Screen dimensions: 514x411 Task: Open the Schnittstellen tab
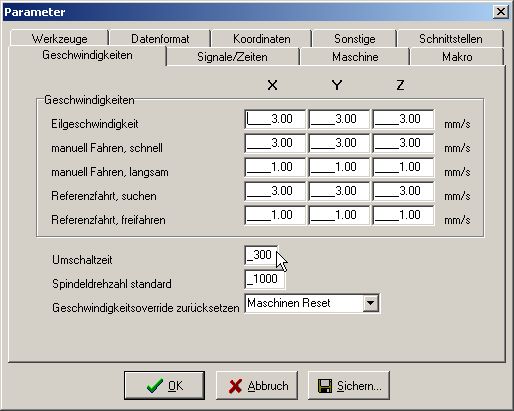pos(450,39)
